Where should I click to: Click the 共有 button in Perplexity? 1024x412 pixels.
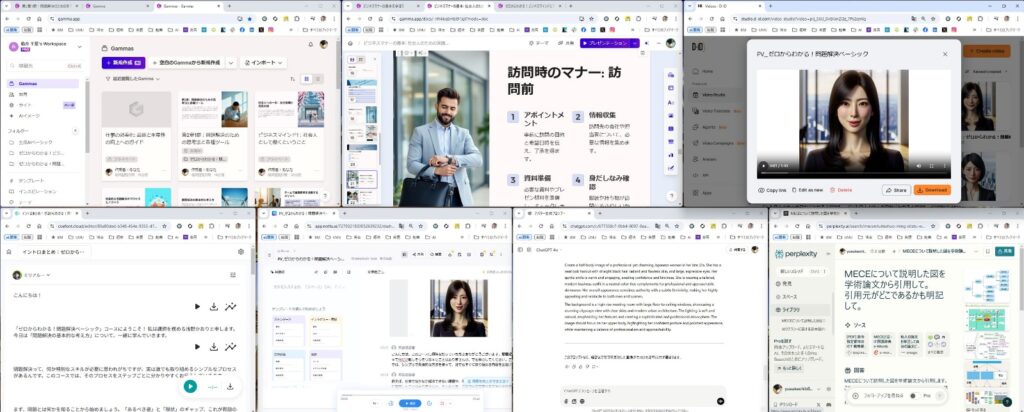click(x=1004, y=251)
